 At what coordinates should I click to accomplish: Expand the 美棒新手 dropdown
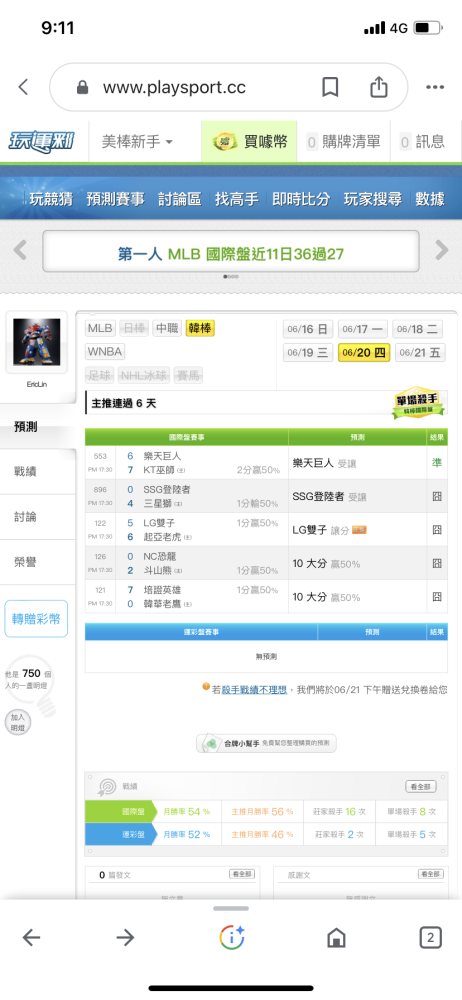pyautogui.click(x=137, y=142)
